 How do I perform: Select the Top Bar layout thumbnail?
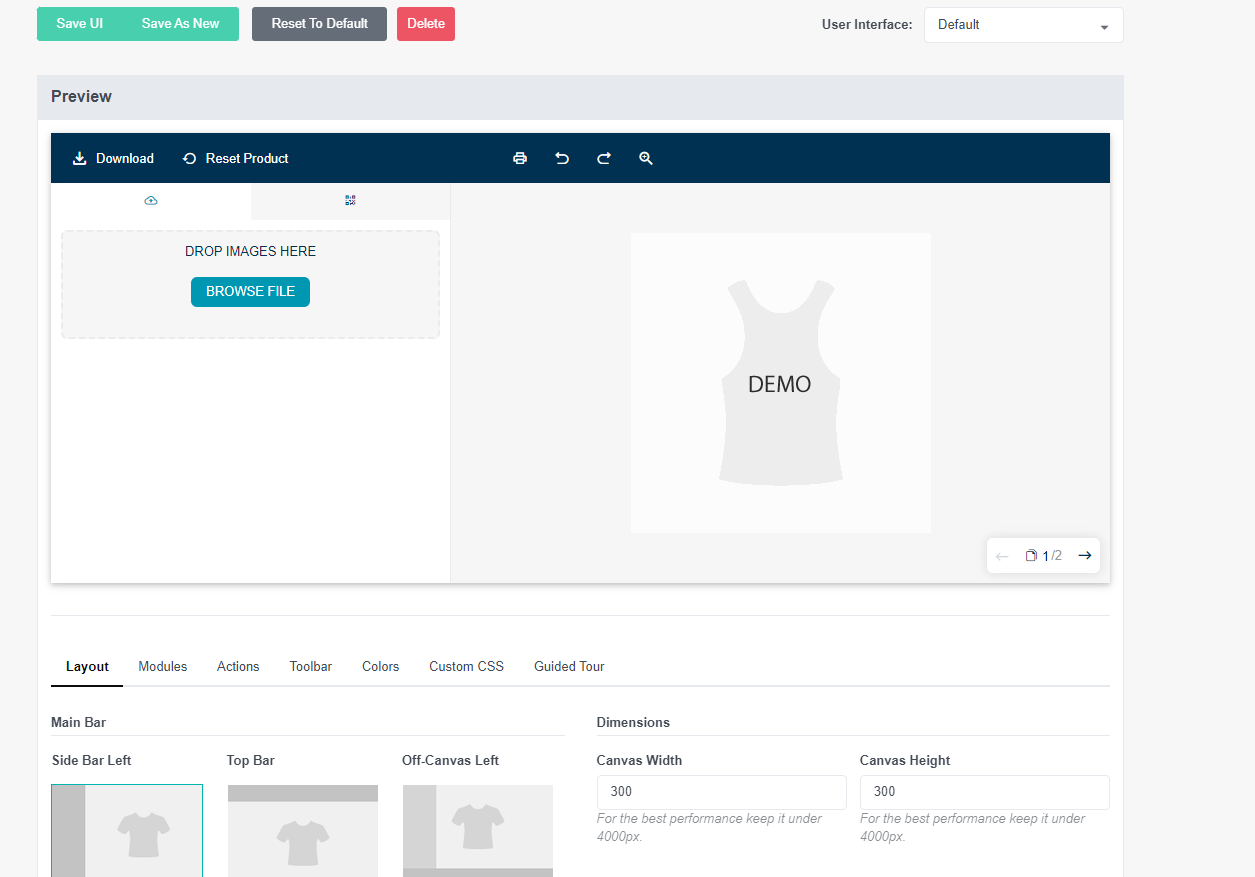[x=303, y=830]
